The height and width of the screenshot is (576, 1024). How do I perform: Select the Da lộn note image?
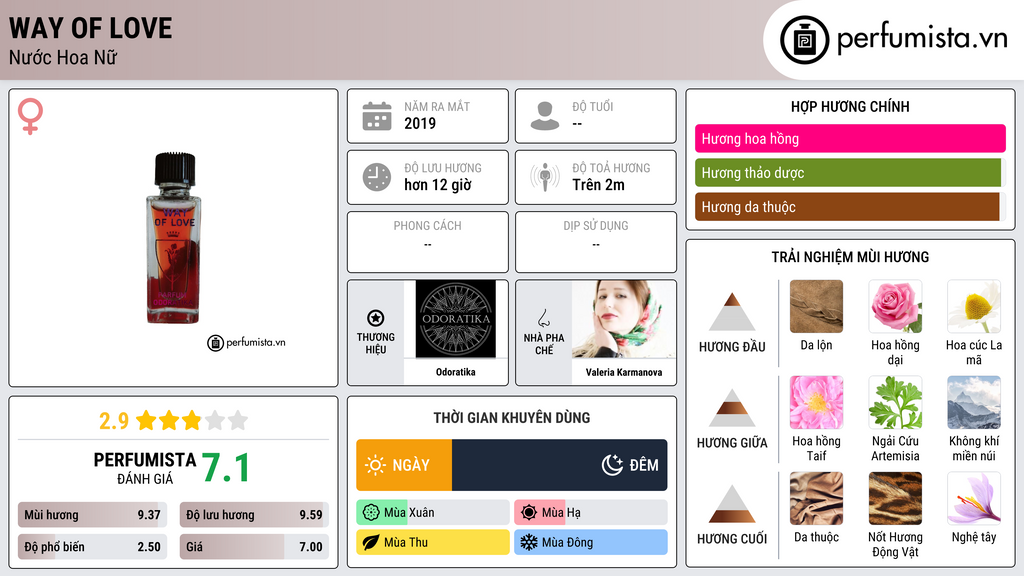(816, 306)
